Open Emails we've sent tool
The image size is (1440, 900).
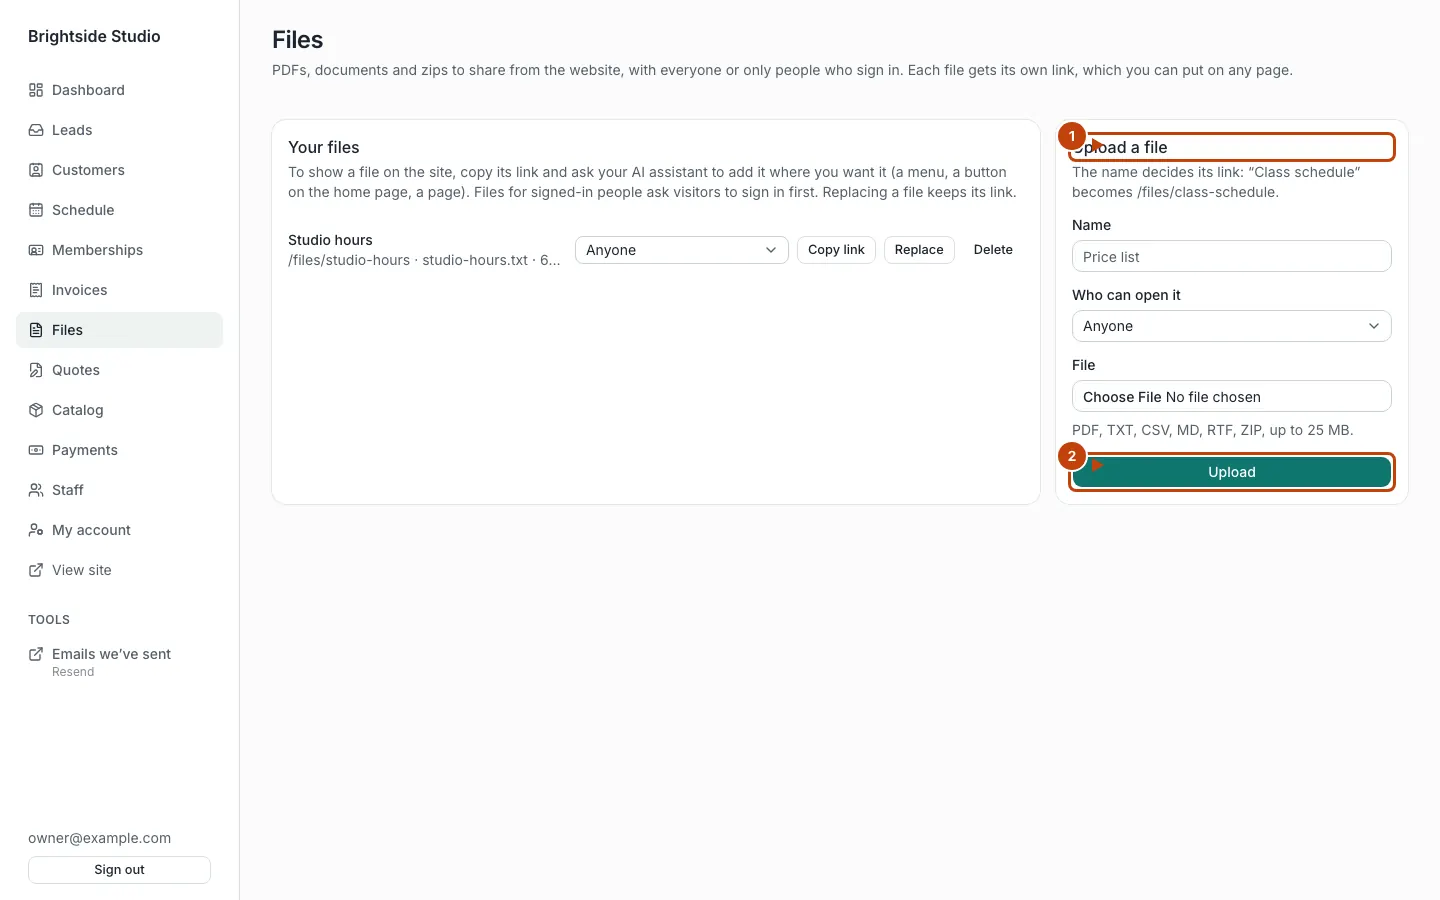(120, 662)
